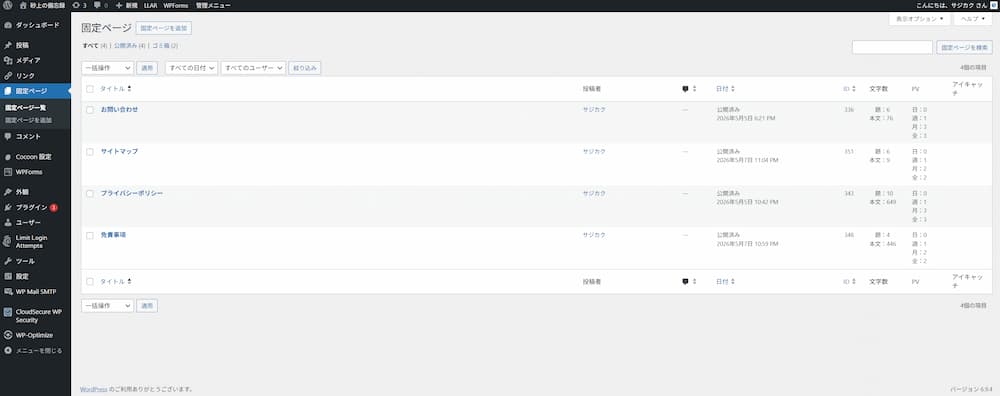Image resolution: width=1000 pixels, height=396 pixels.
Task: Open the すべてのユーザー filter dropdown
Action: (x=253, y=68)
